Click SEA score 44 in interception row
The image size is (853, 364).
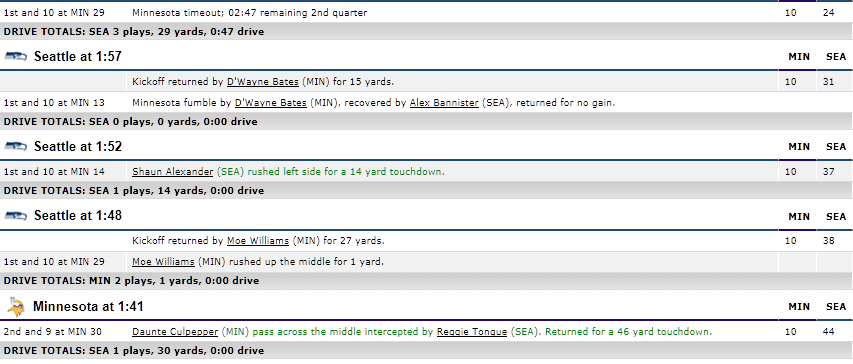[x=829, y=331]
